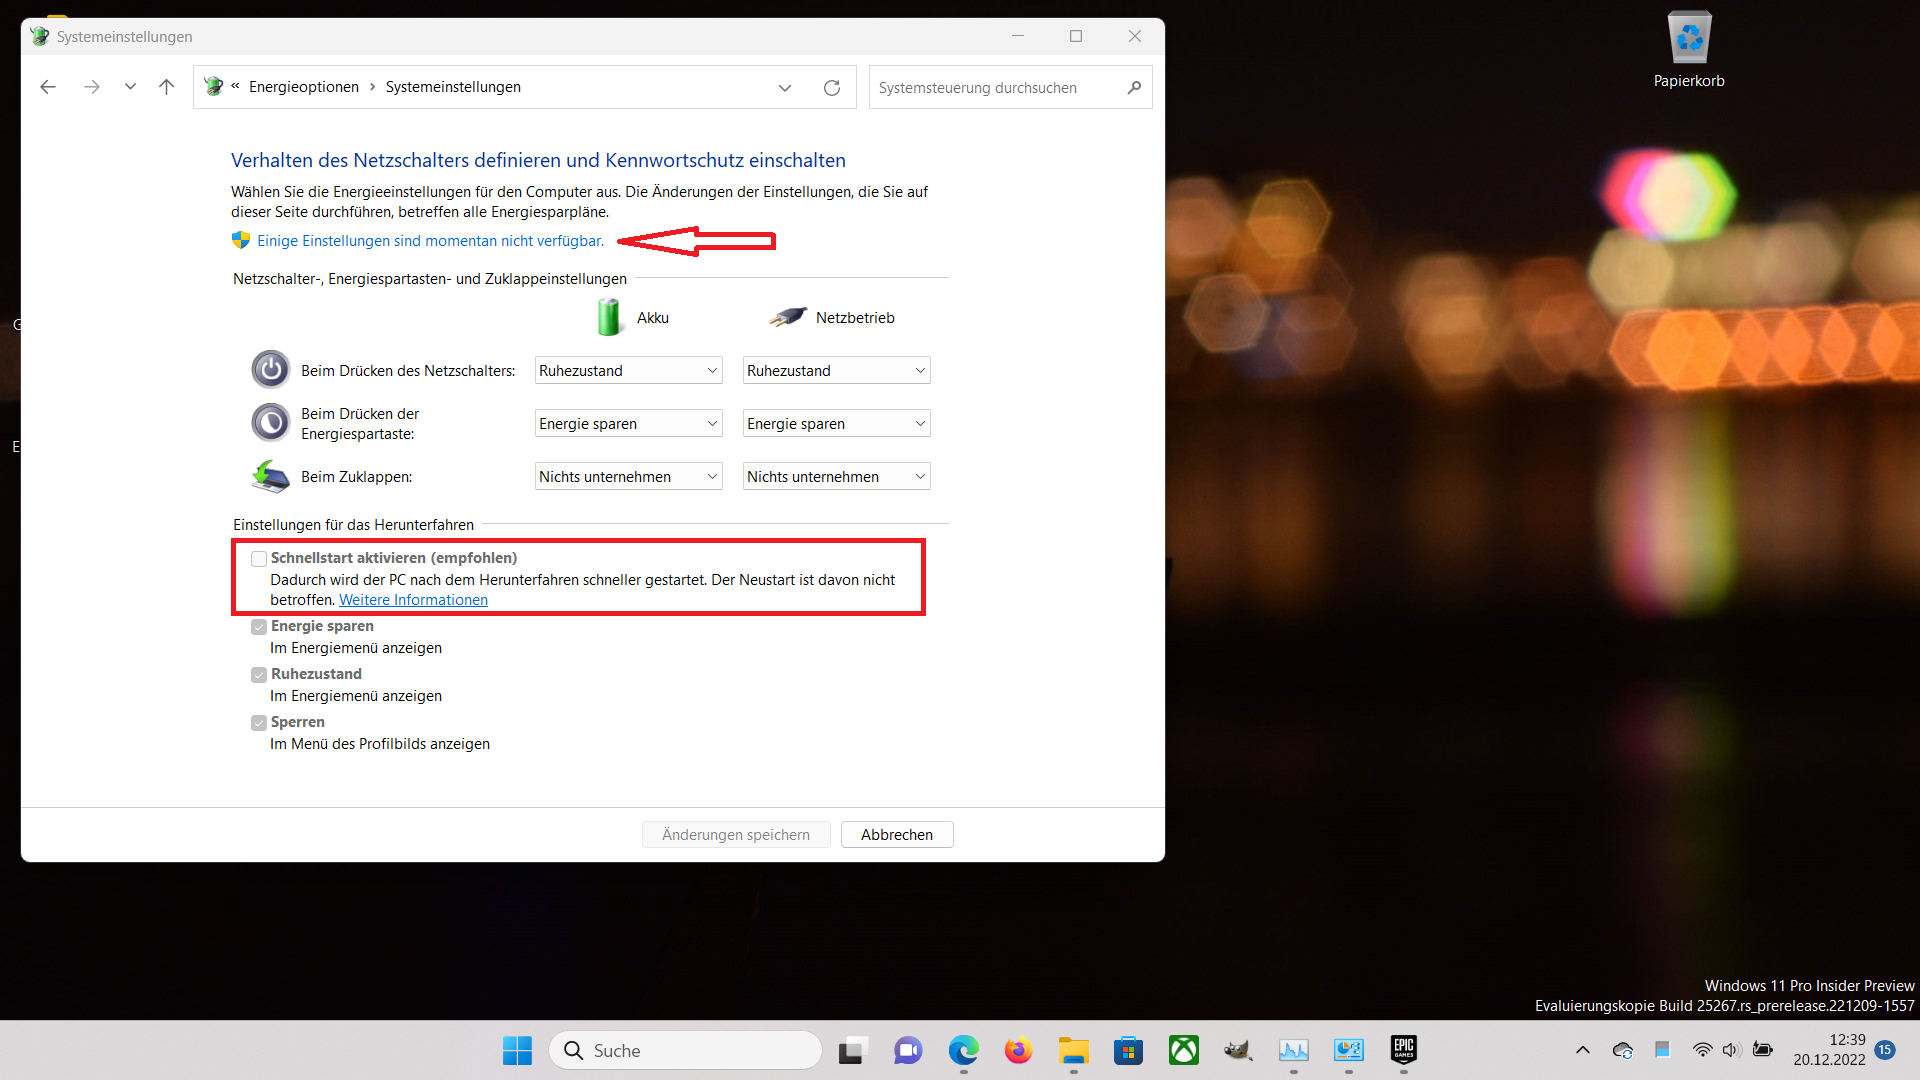Click the Windows Start button
This screenshot has height=1080, width=1920.
pos(517,1050)
